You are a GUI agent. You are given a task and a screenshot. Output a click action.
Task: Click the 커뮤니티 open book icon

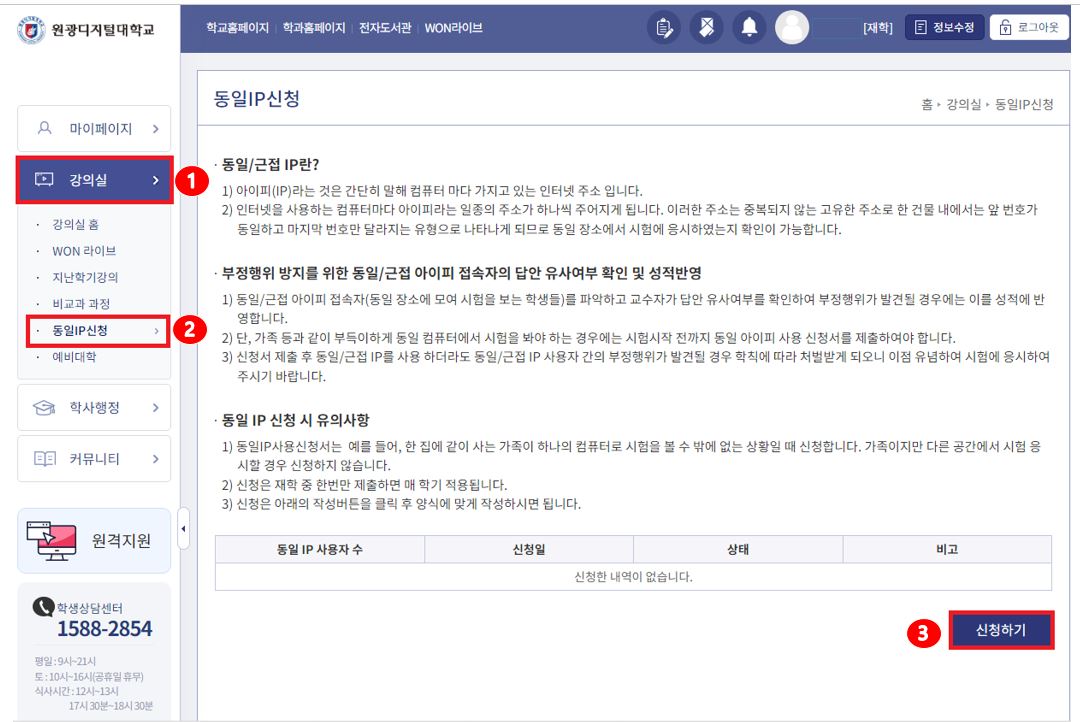[45, 459]
